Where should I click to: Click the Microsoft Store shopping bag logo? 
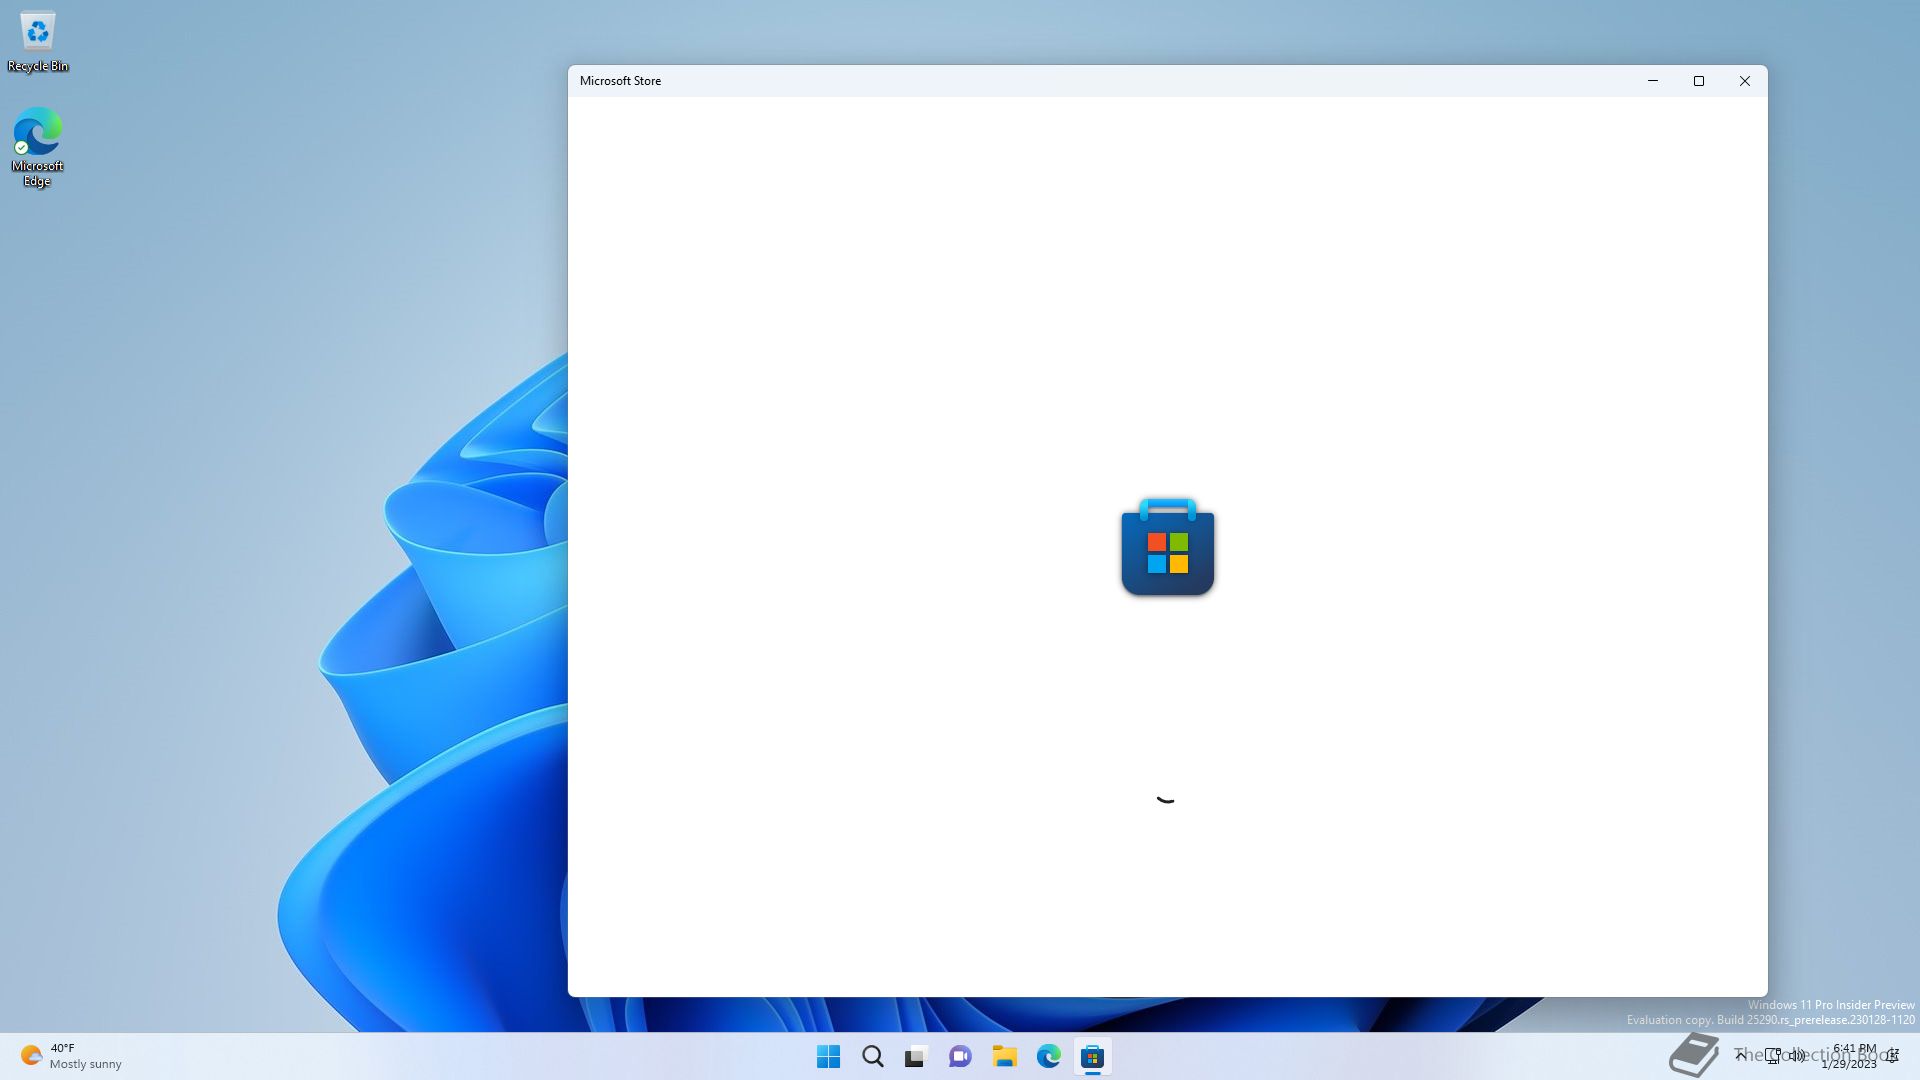coord(1167,548)
